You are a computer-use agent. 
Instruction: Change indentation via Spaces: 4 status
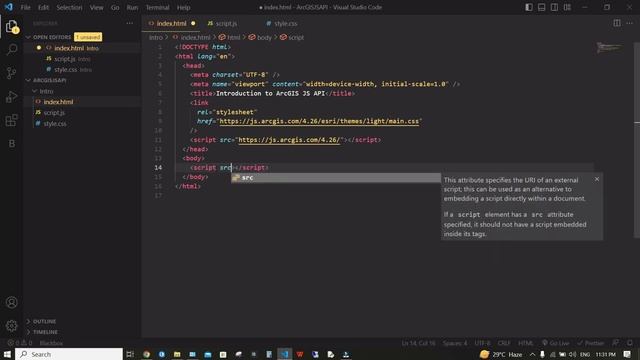tap(455, 343)
